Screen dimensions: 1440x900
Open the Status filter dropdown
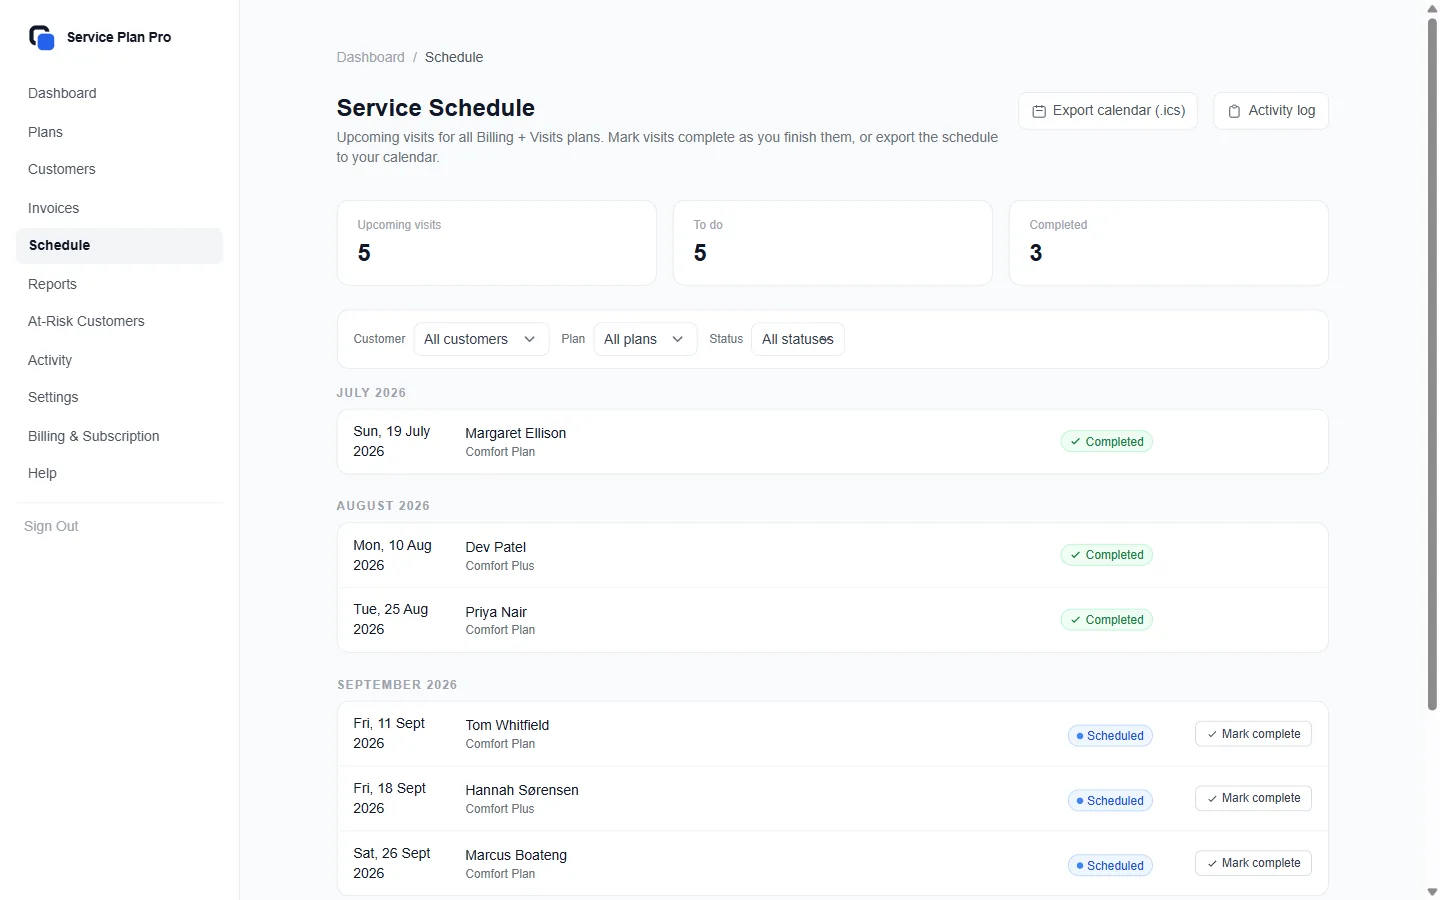point(798,339)
